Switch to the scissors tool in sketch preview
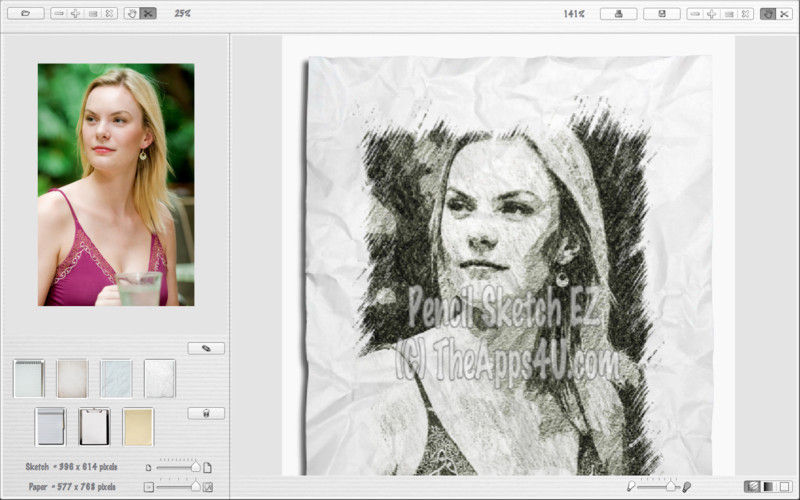Viewport: 800px width, 500px height. click(783, 14)
